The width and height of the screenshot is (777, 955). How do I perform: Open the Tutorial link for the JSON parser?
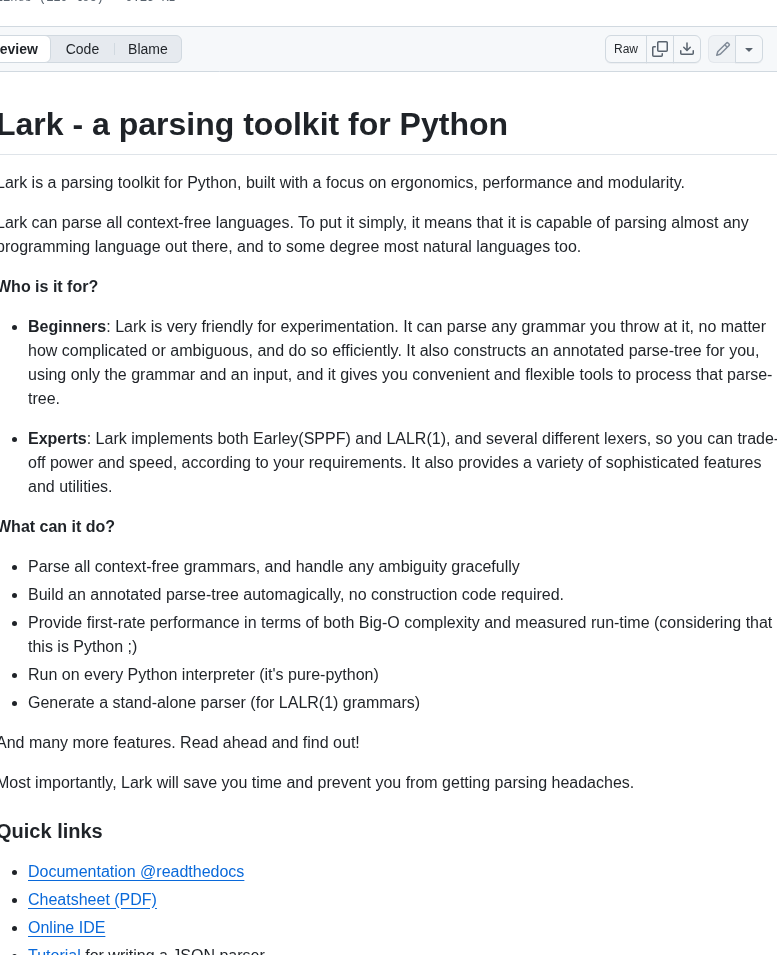54,951
